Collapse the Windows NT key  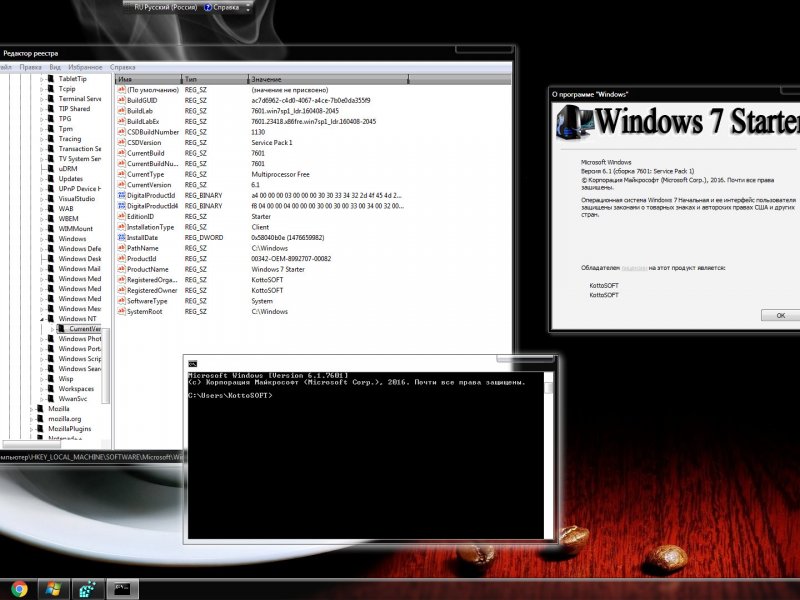tap(42, 319)
